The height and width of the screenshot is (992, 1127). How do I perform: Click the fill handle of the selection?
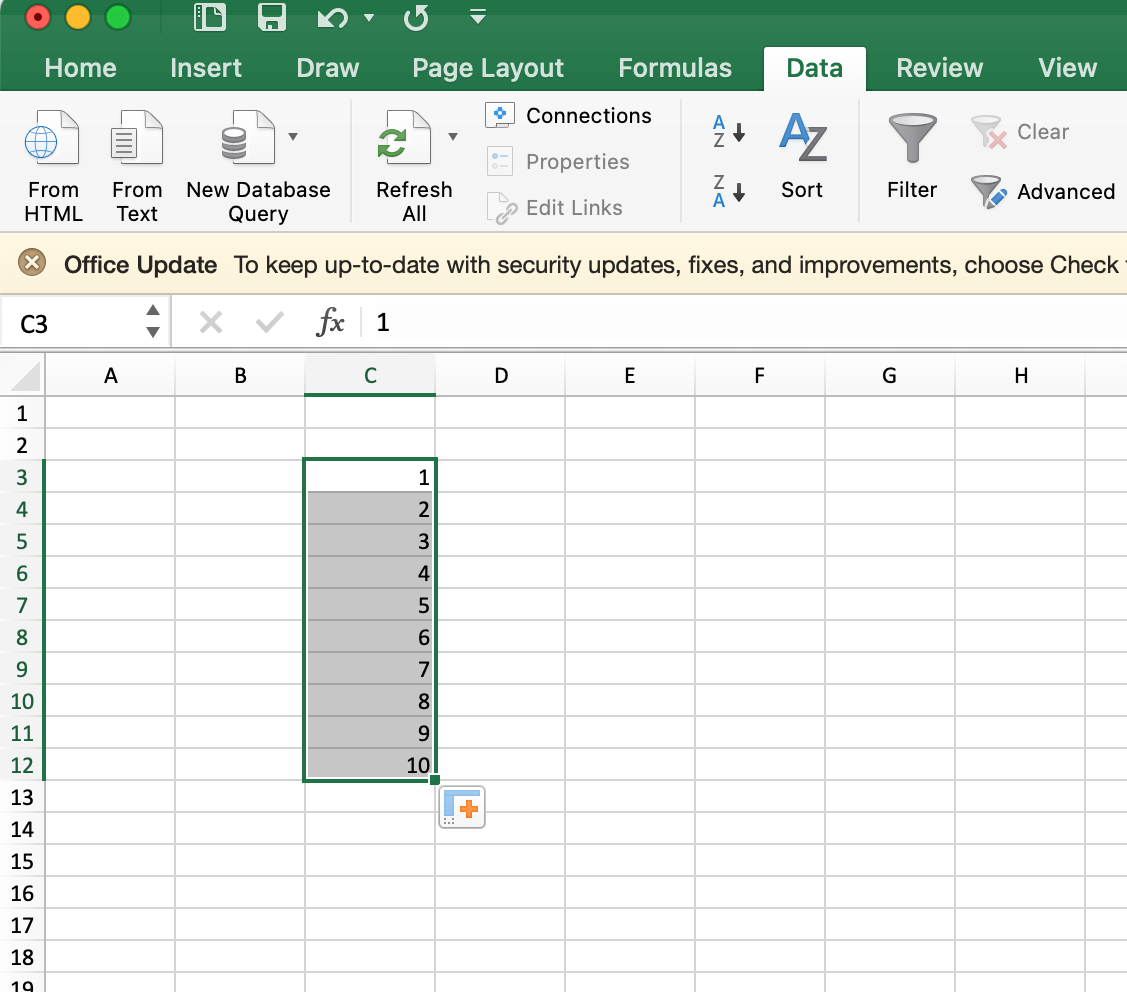pyautogui.click(x=435, y=780)
